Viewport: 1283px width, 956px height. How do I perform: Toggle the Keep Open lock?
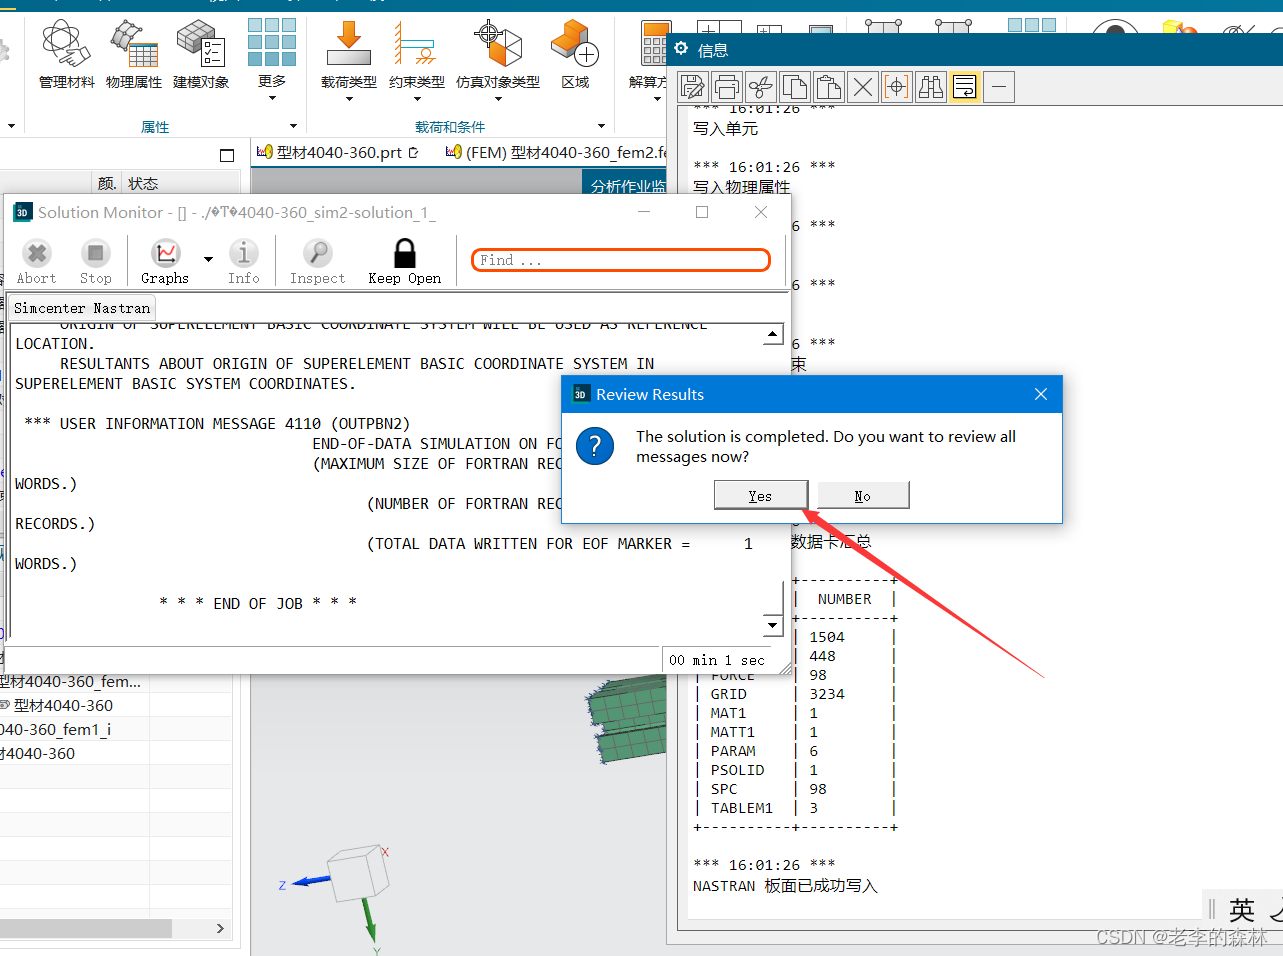point(405,262)
